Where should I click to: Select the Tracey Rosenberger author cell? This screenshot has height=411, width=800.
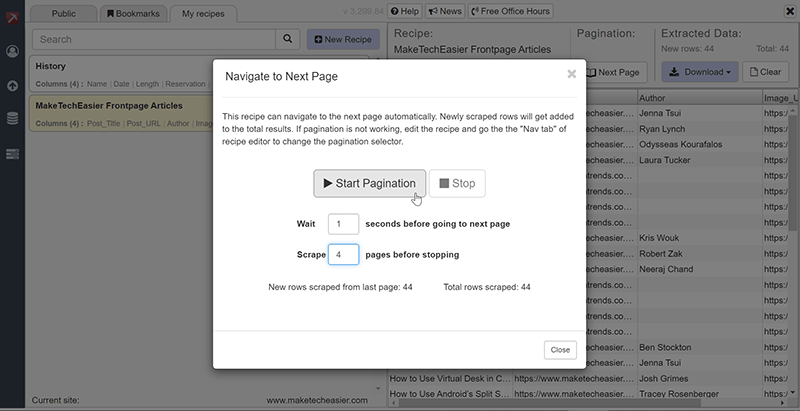pyautogui.click(x=699, y=394)
